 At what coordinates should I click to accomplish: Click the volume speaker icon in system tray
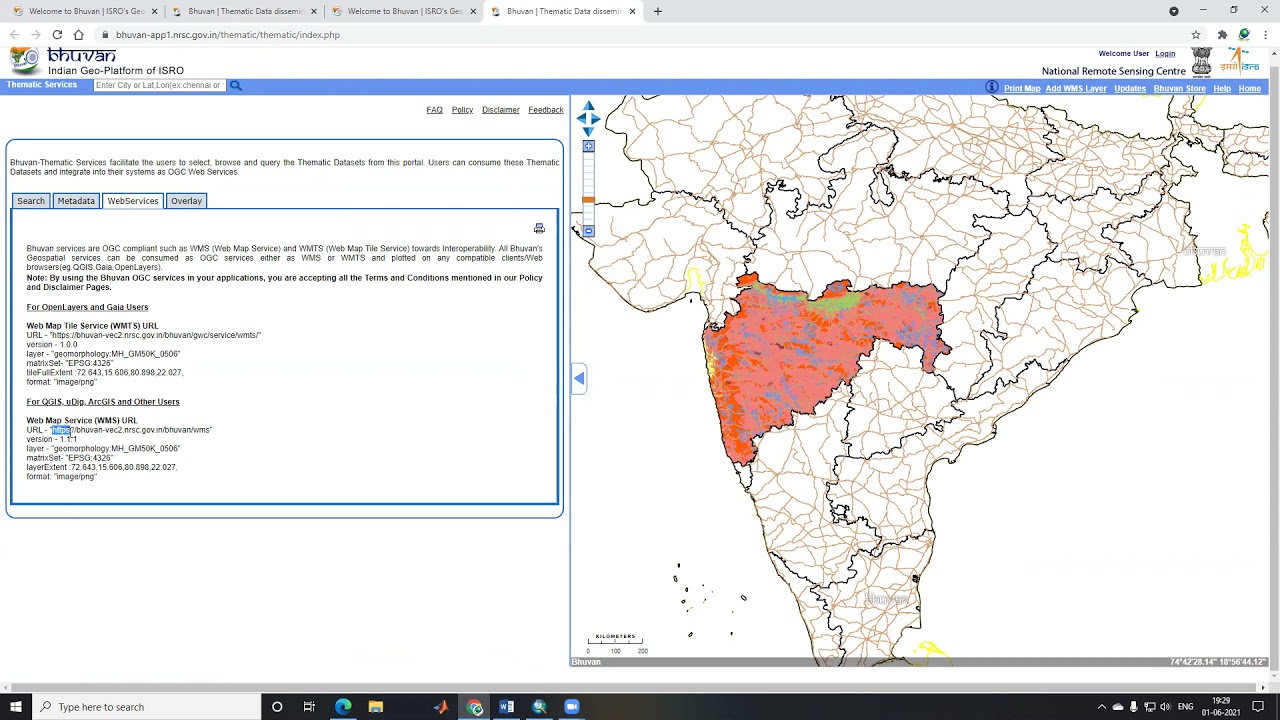coord(1165,707)
